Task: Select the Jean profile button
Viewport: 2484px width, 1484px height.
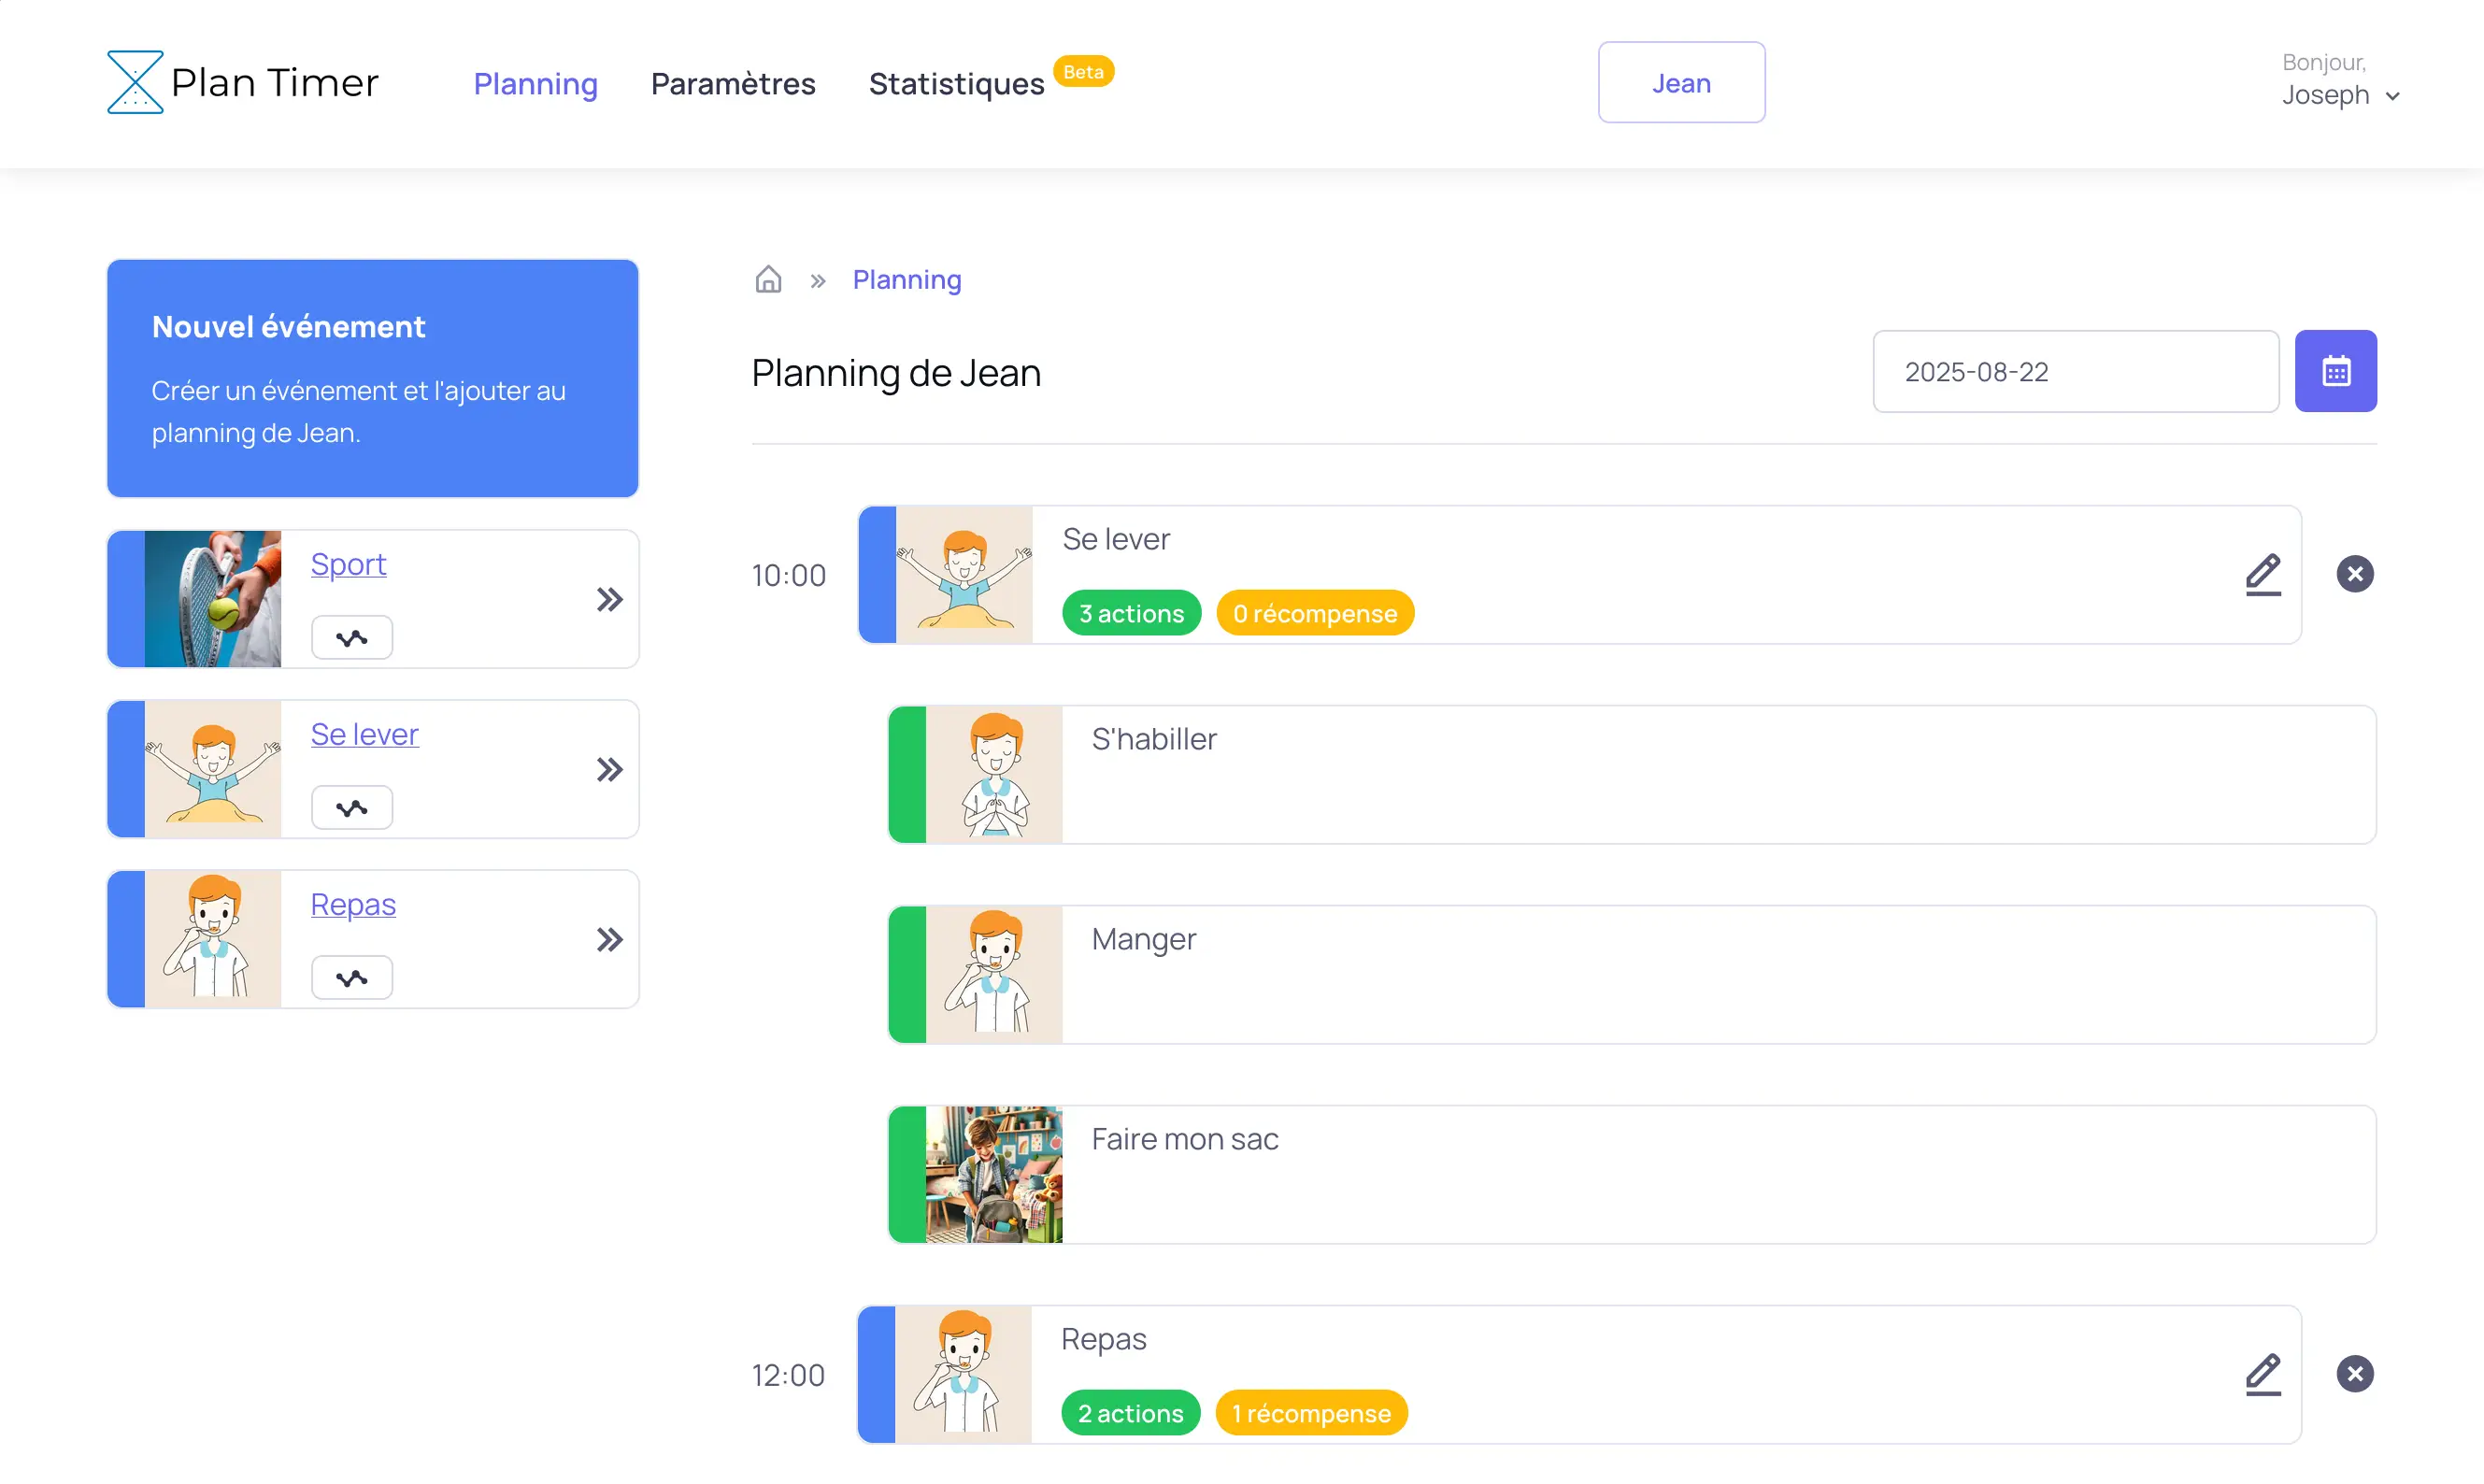Action: pos(1680,82)
